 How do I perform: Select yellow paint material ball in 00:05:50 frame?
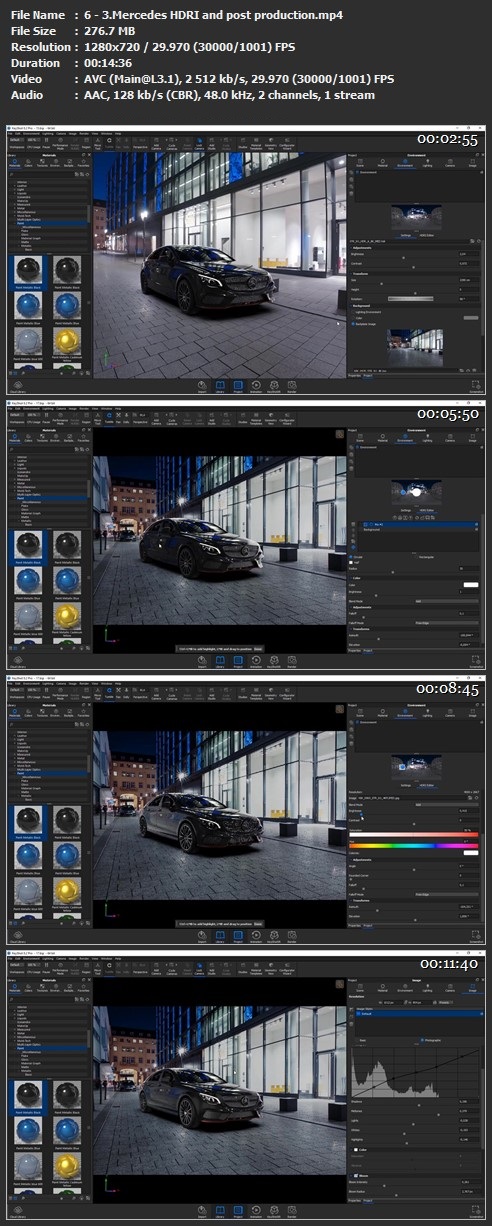(x=67, y=616)
